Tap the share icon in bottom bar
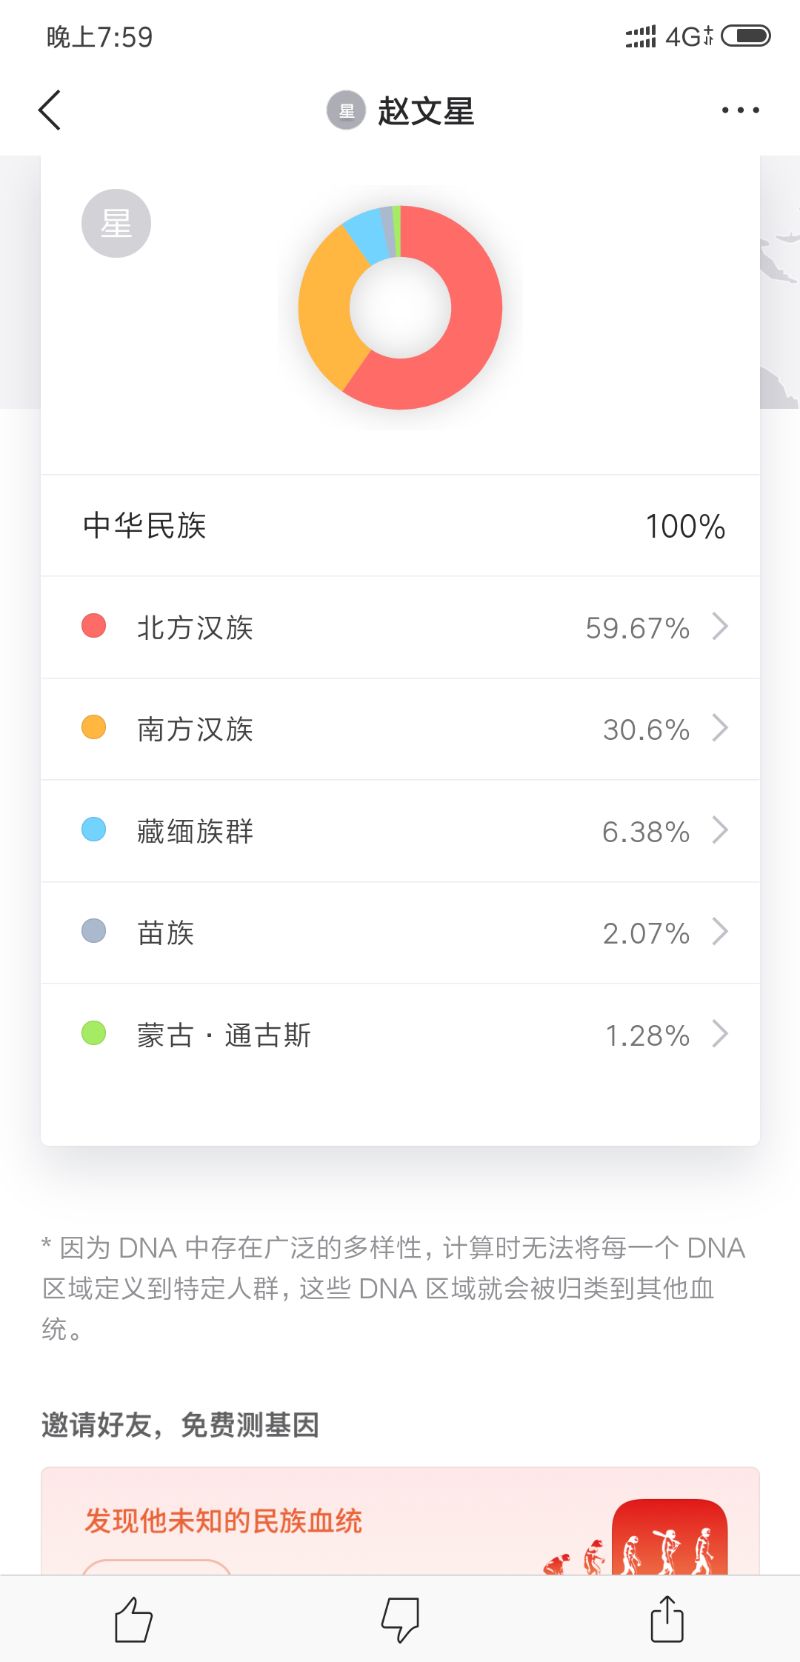 tap(667, 1618)
